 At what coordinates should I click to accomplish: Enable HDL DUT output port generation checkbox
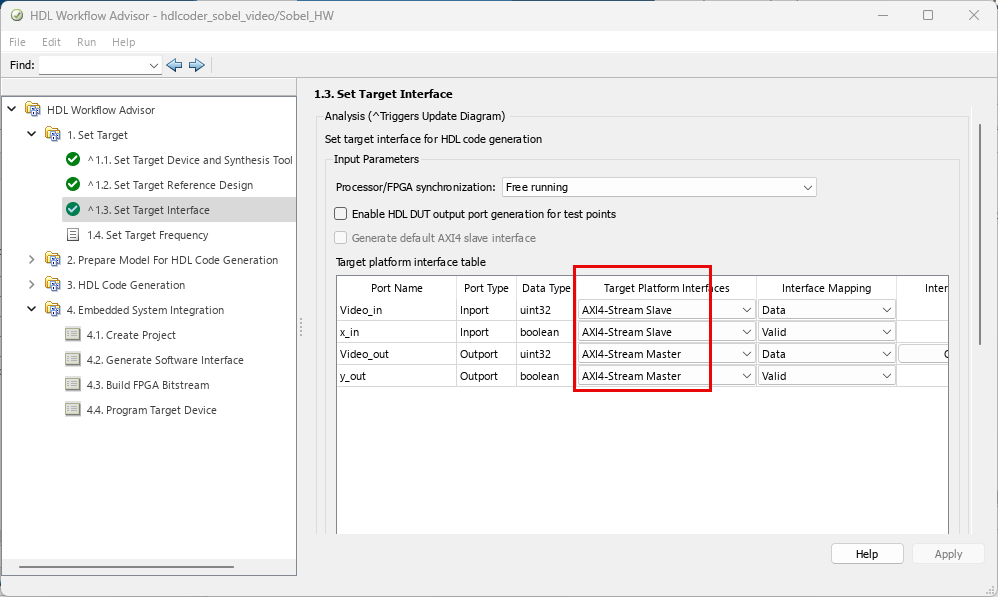coord(341,214)
